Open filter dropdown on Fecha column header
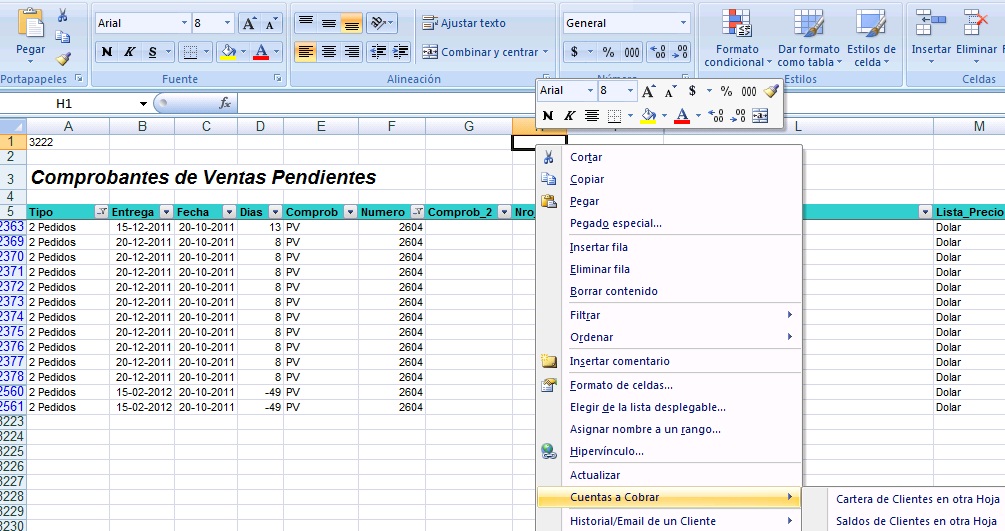1005x531 pixels. [x=229, y=212]
